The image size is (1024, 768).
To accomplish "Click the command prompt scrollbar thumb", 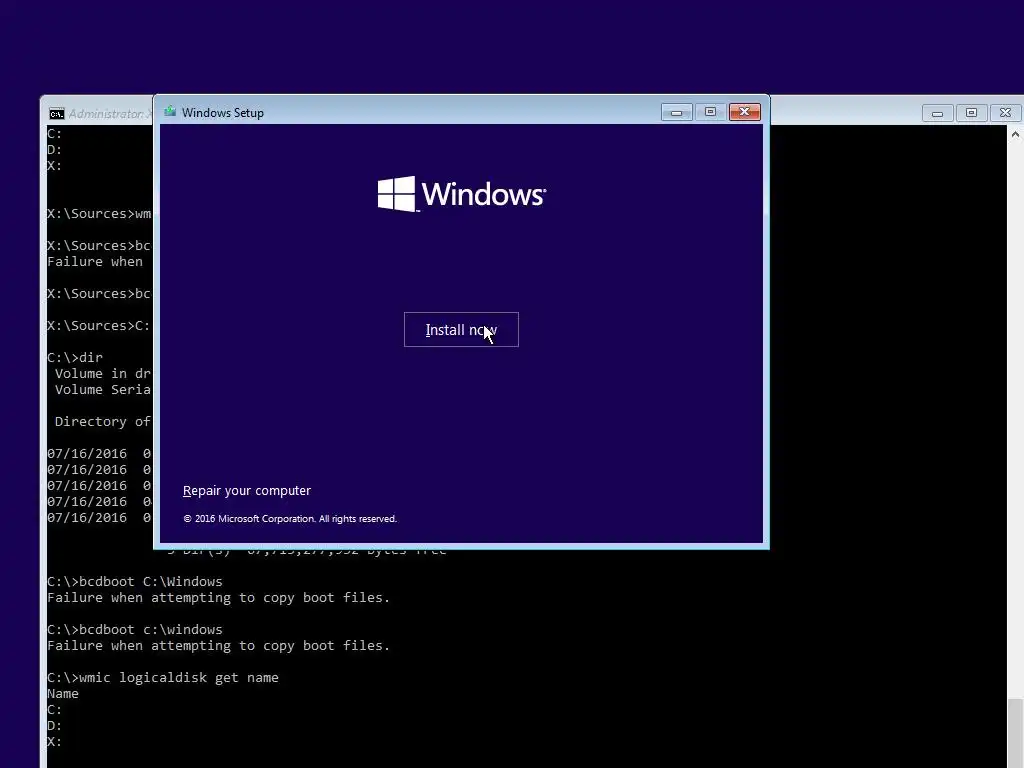I will (1015, 733).
